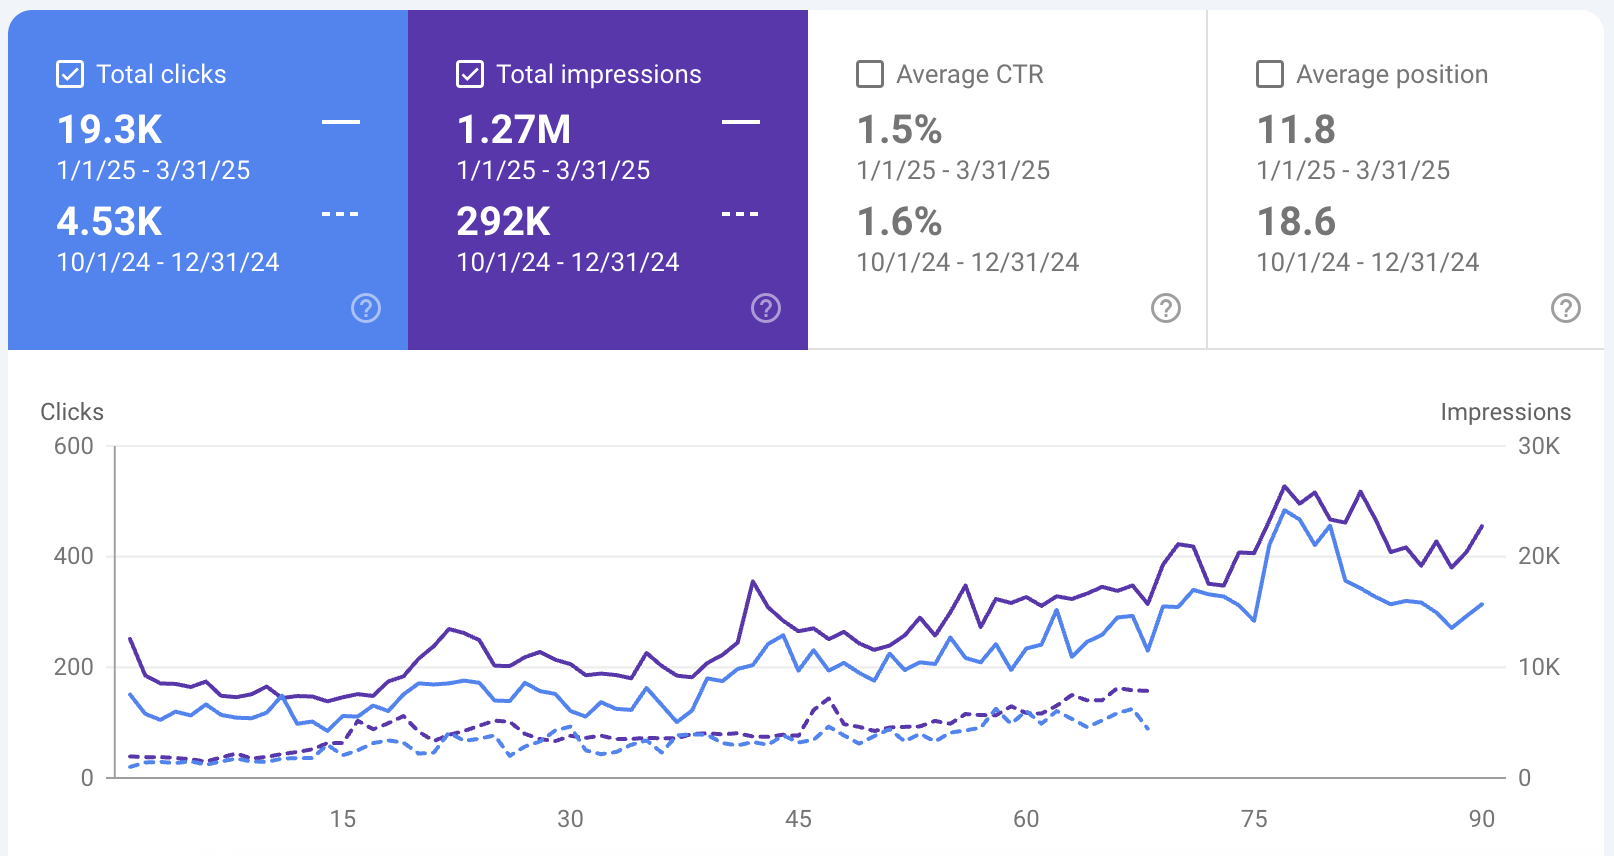The width and height of the screenshot is (1614, 856).
Task: Select the 11.8 average position value
Action: pos(1296,130)
